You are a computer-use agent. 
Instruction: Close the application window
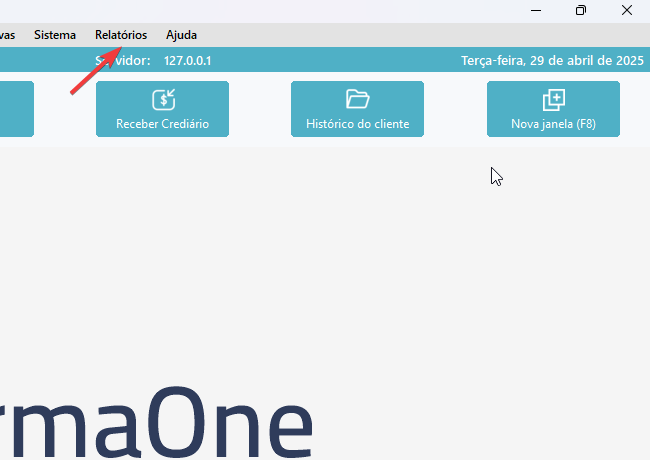(627, 10)
